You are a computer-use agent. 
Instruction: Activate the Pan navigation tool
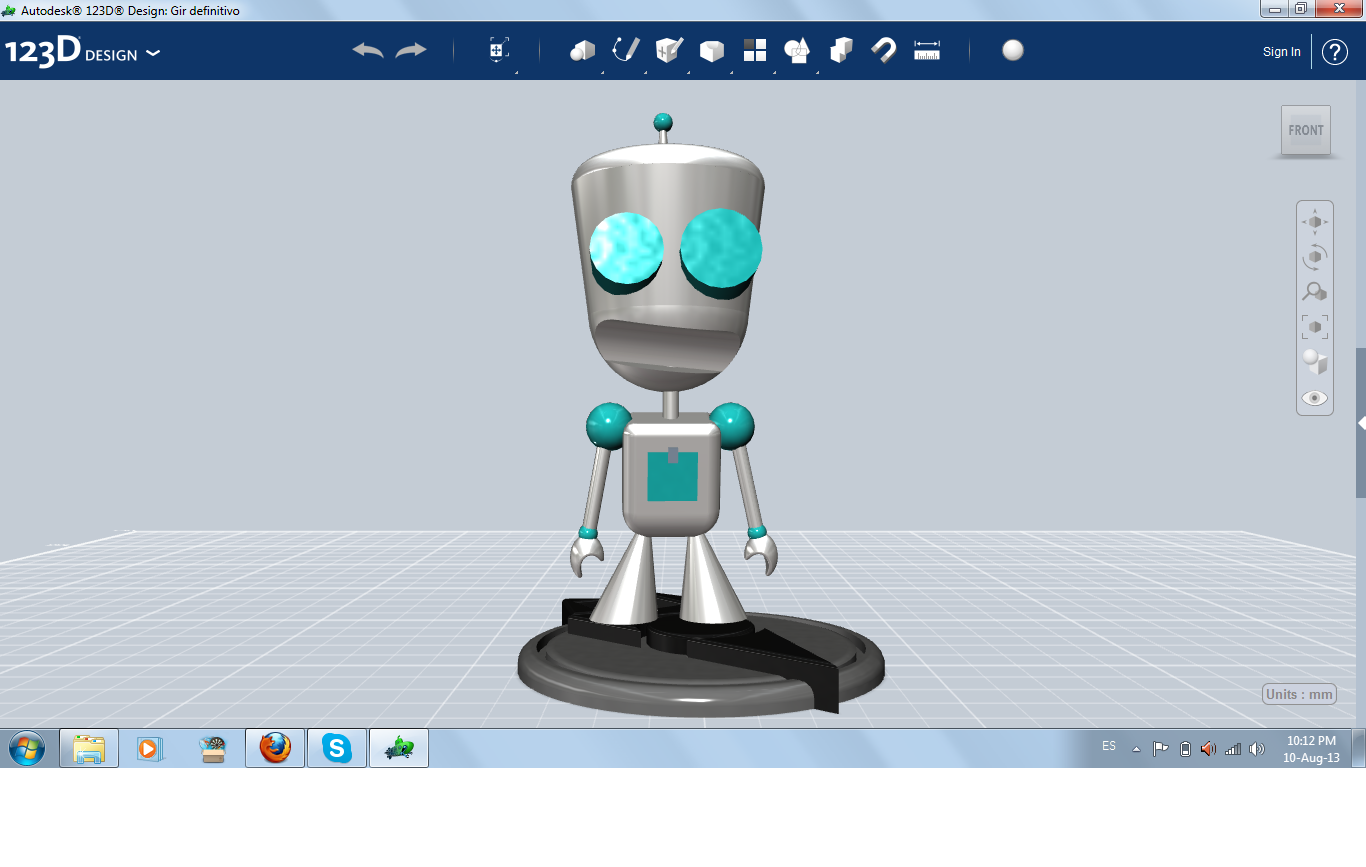1315,221
